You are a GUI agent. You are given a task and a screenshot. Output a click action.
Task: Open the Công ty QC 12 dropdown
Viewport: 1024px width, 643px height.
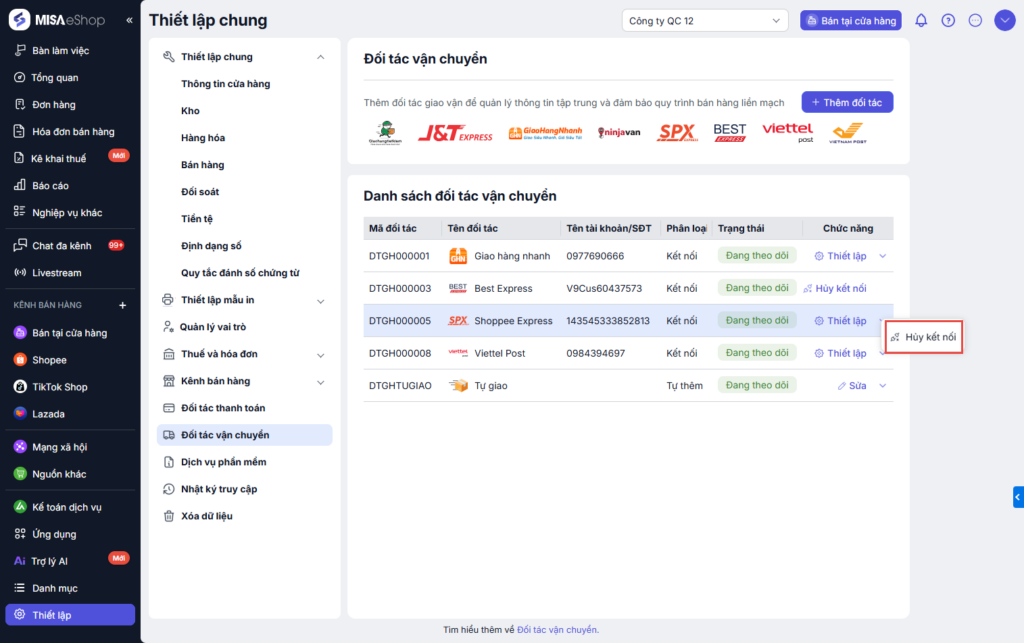pos(704,20)
